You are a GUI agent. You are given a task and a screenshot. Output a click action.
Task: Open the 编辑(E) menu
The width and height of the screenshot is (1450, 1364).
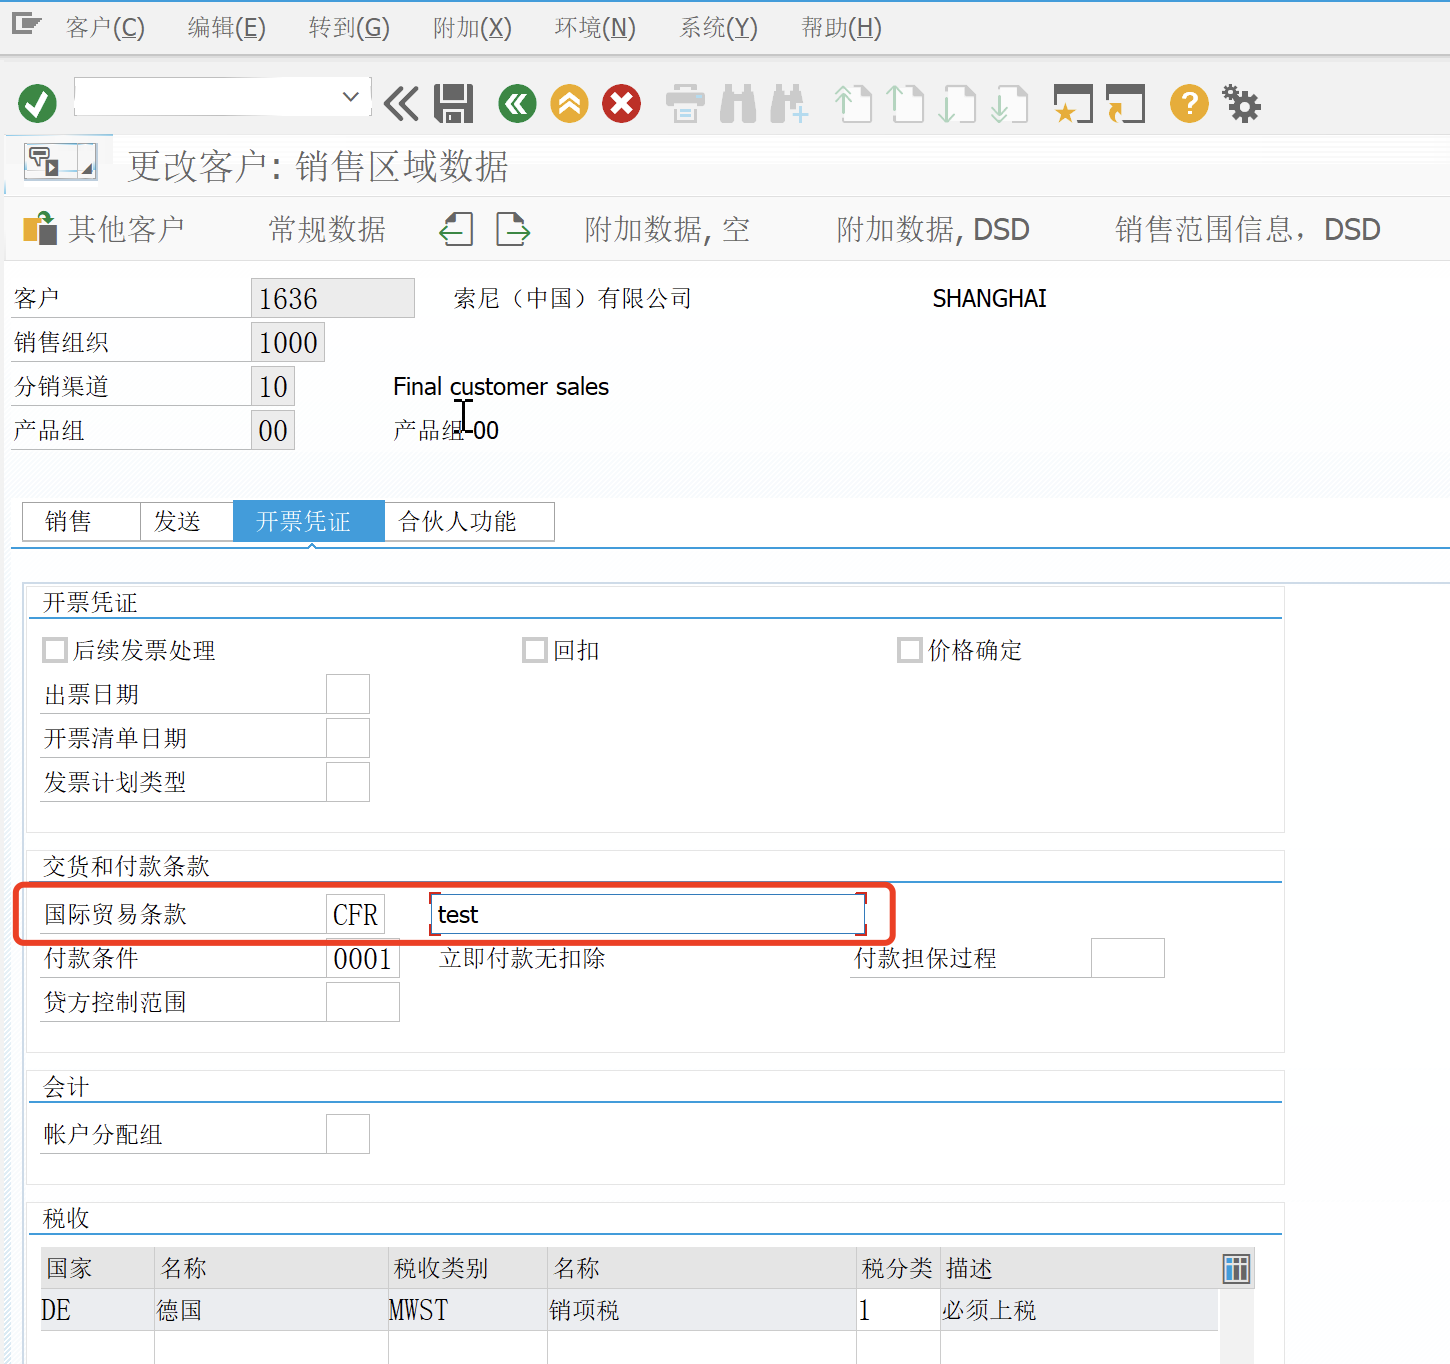tap(227, 28)
